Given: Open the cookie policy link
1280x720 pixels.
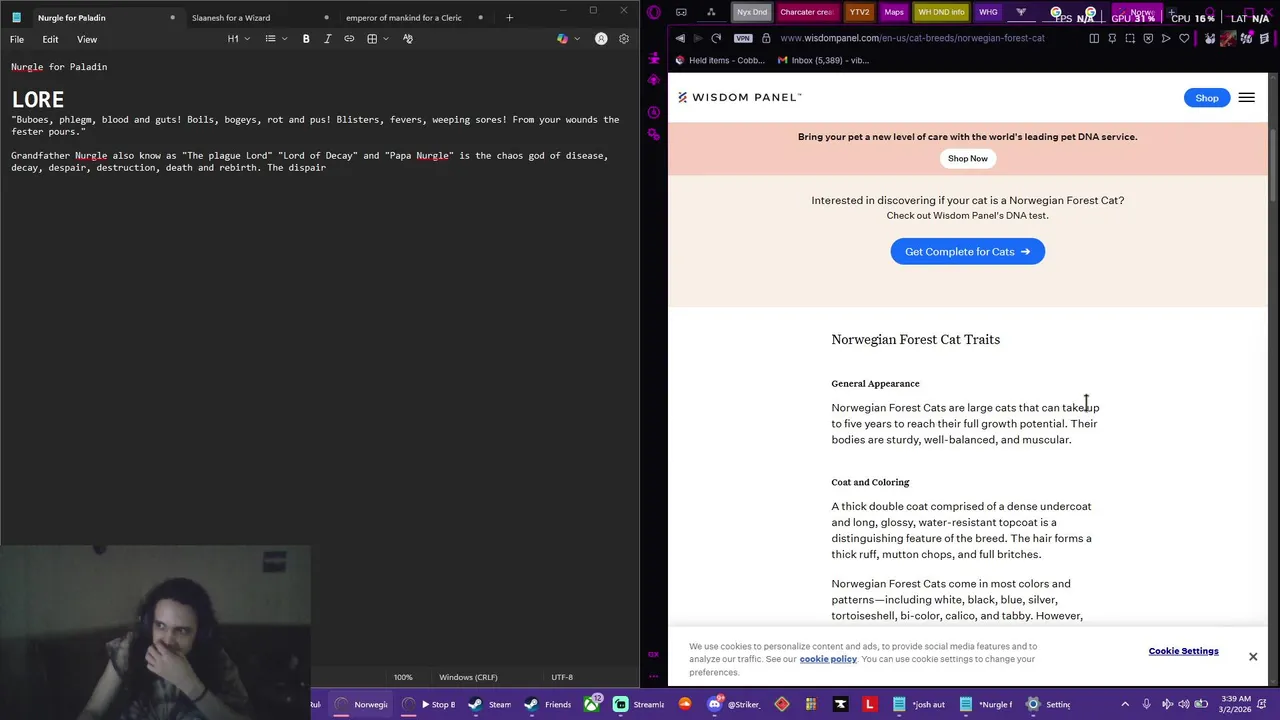Looking at the screenshot, I should (828, 659).
